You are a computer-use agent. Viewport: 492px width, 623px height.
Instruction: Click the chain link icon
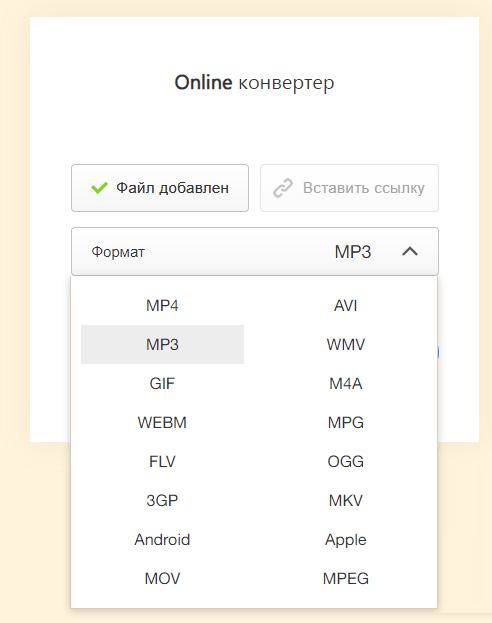[283, 188]
